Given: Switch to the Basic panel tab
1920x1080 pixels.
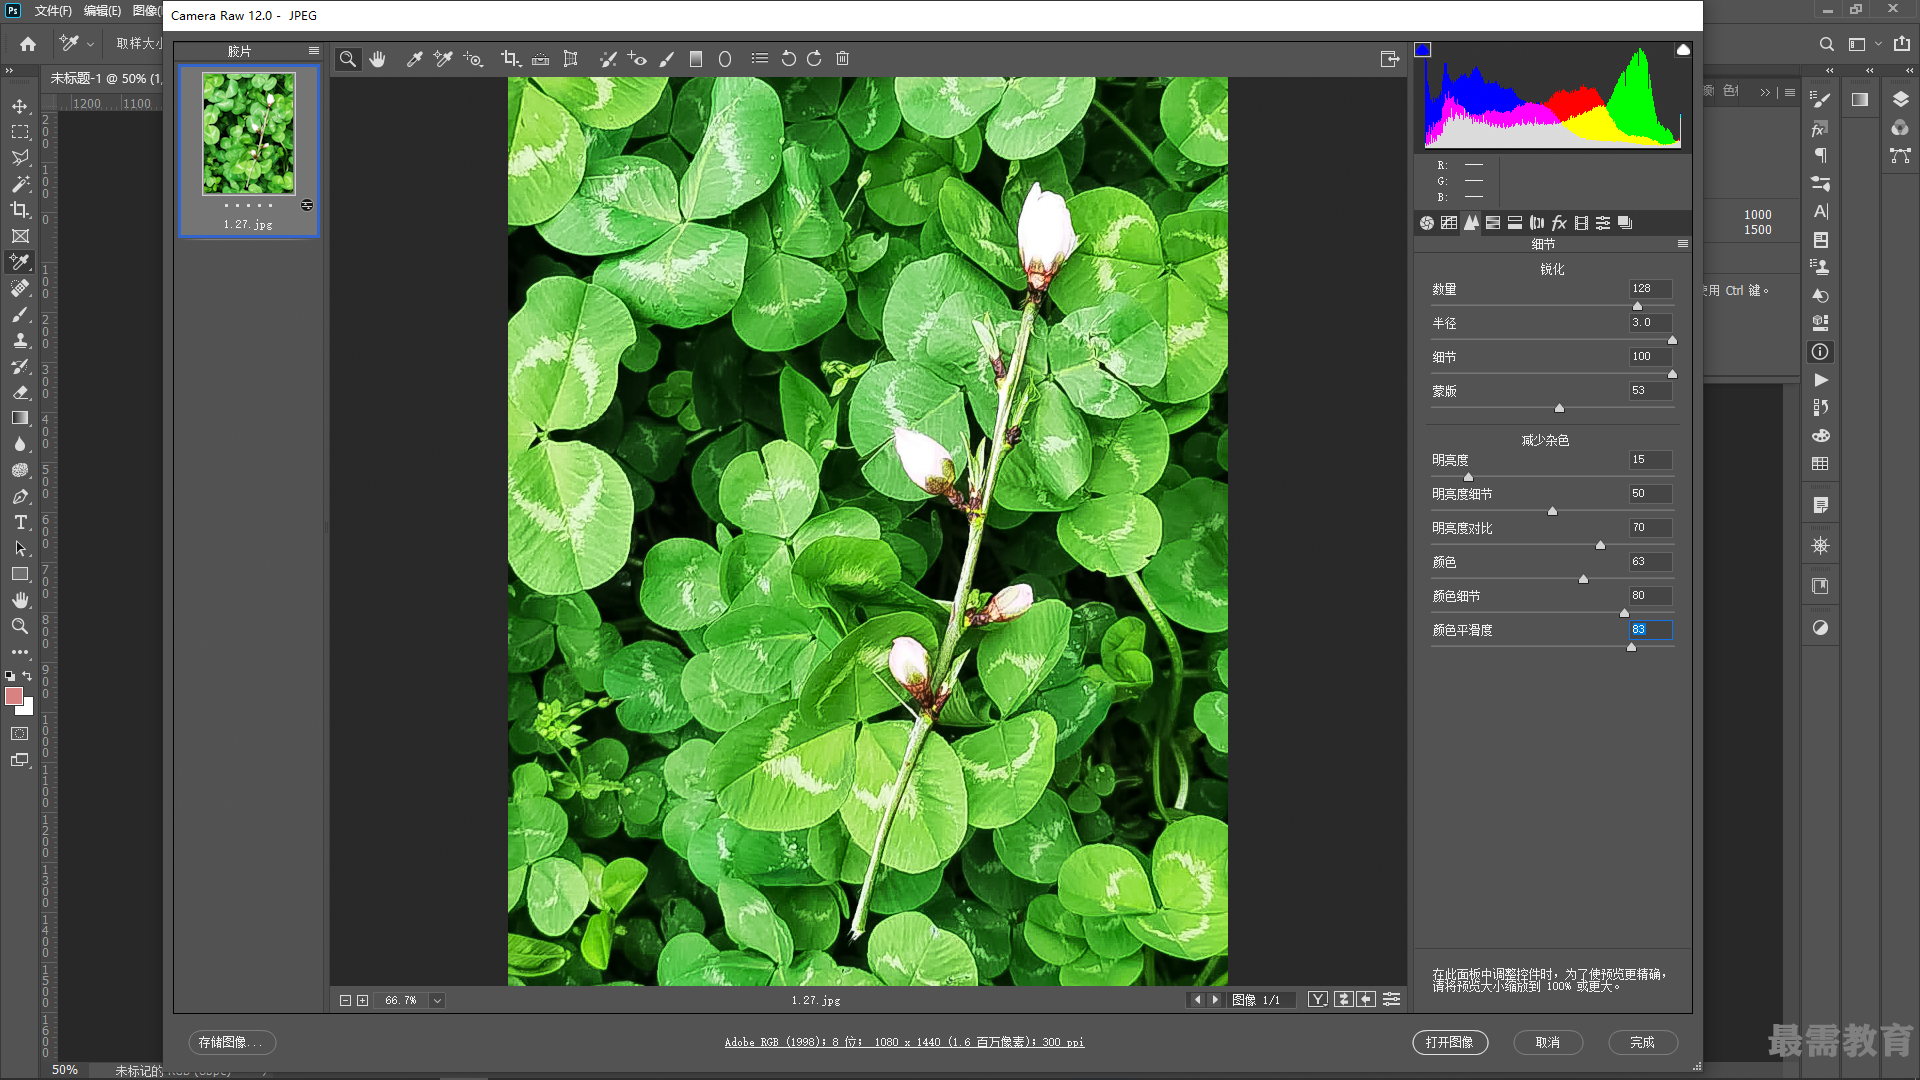Looking at the screenshot, I should 1427,223.
